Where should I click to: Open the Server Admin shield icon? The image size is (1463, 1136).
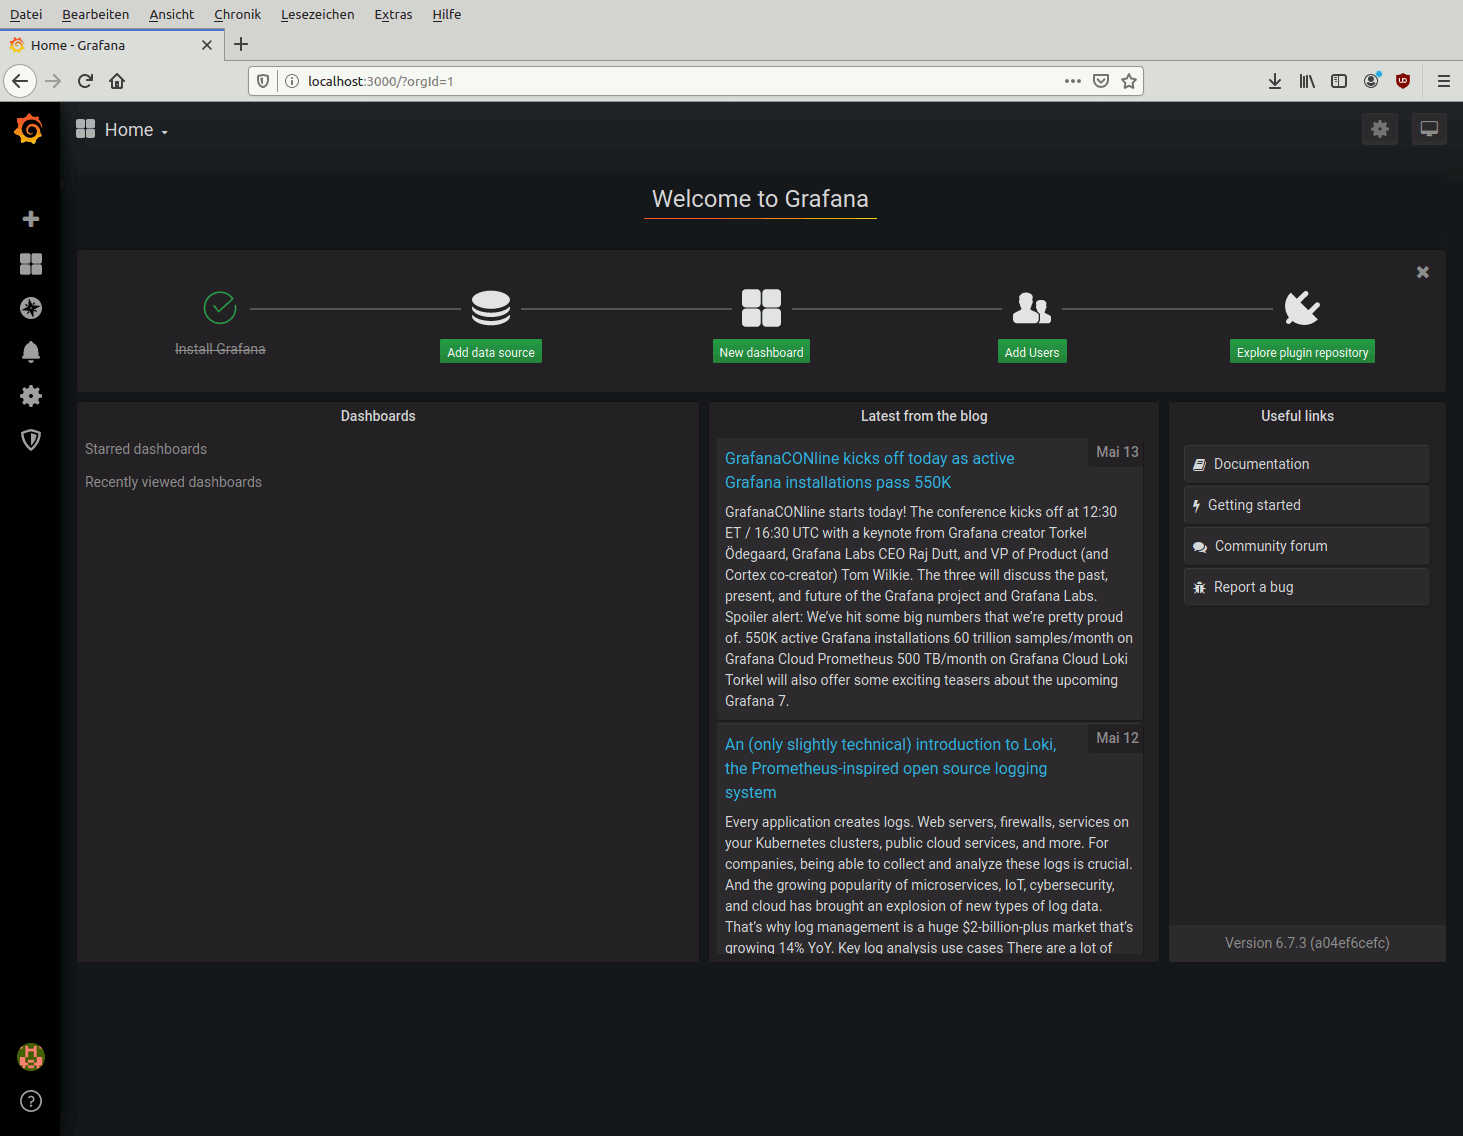point(31,440)
